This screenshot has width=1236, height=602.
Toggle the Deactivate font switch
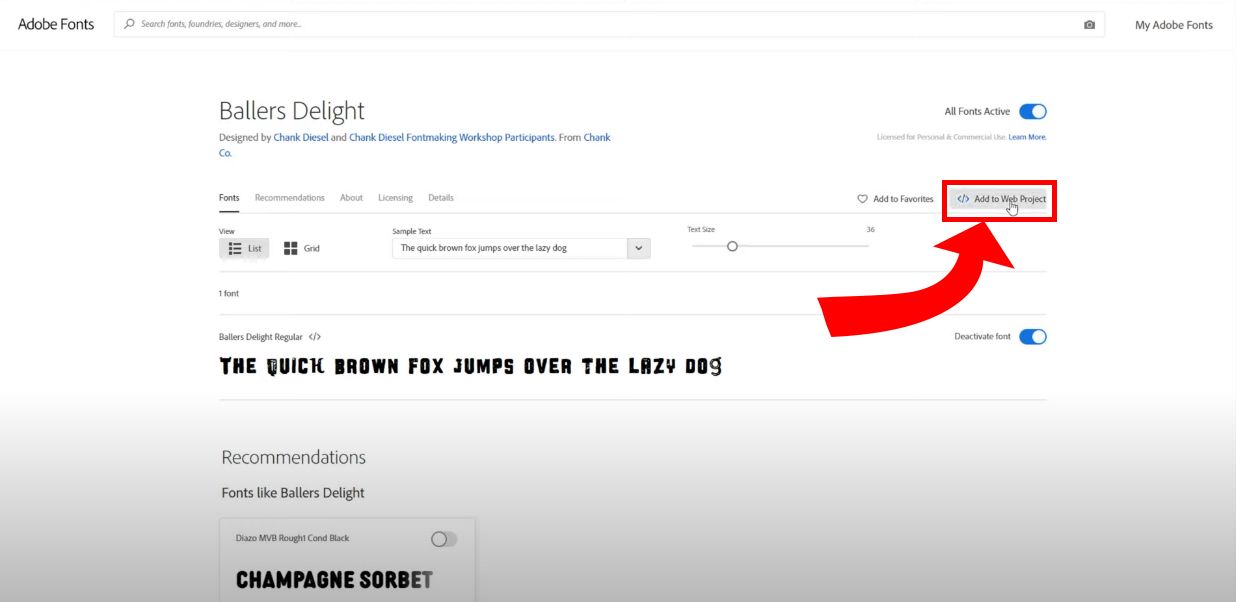point(1033,337)
